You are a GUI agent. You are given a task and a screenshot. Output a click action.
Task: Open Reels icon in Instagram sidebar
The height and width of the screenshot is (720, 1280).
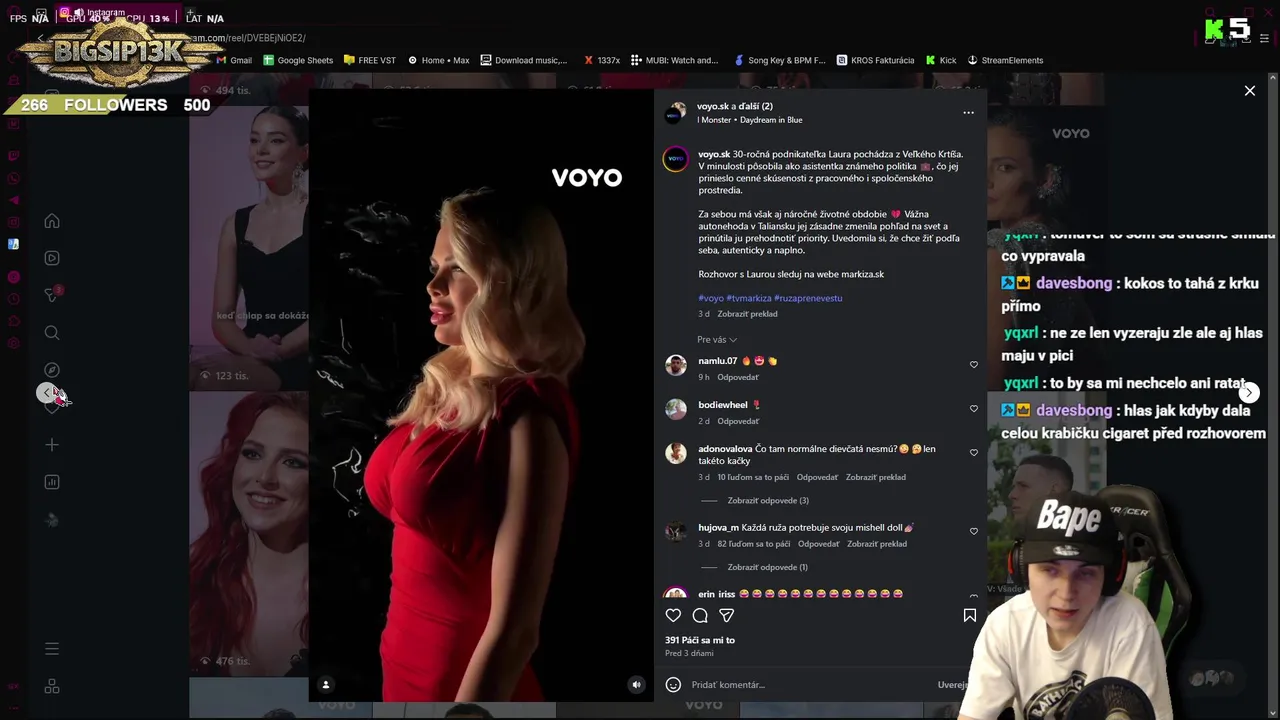[x=52, y=258]
